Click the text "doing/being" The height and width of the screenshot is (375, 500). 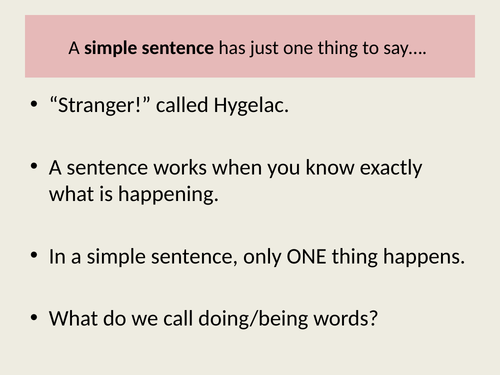(x=253, y=319)
